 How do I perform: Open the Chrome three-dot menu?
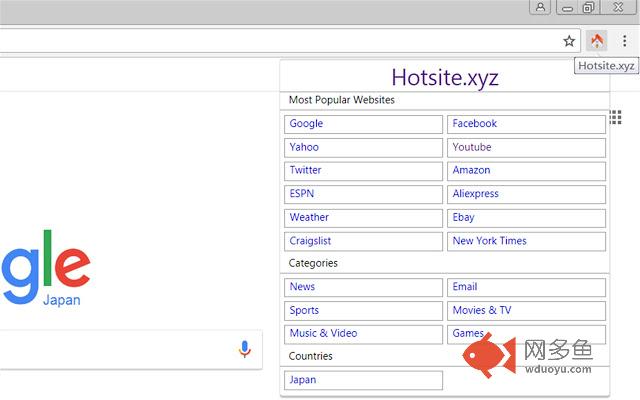(624, 41)
